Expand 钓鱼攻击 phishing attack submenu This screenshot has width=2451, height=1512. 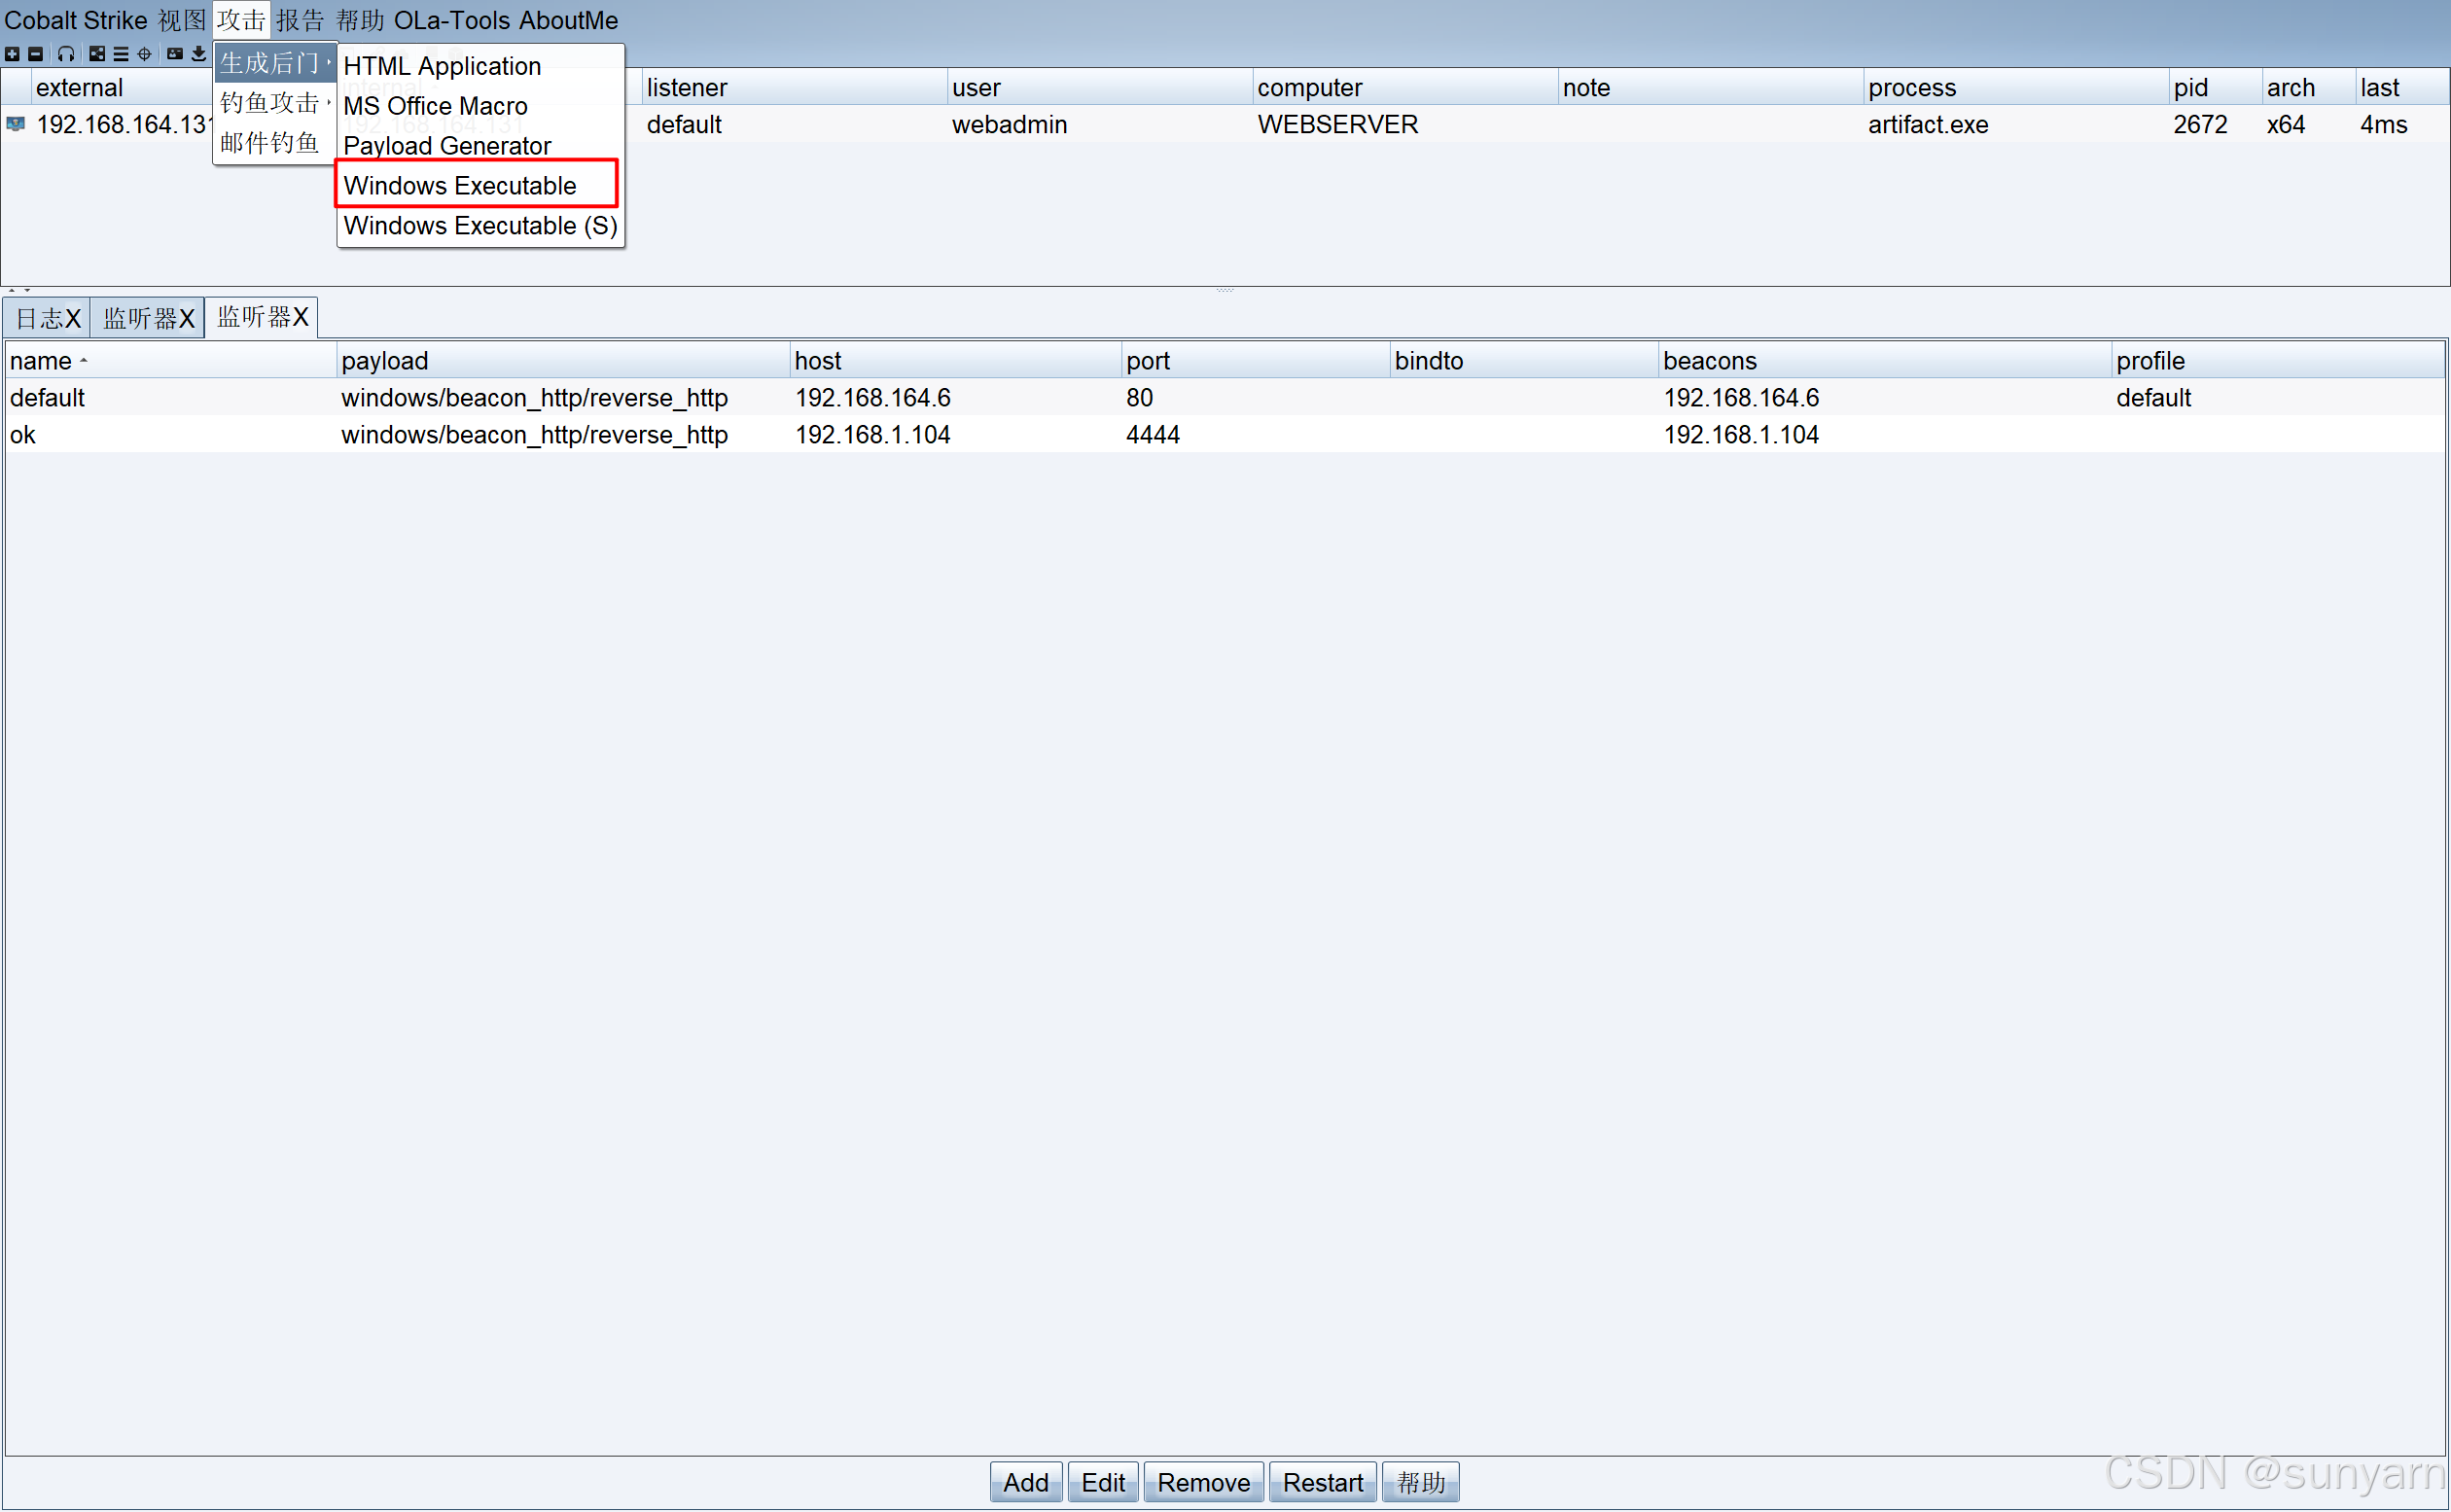[271, 105]
